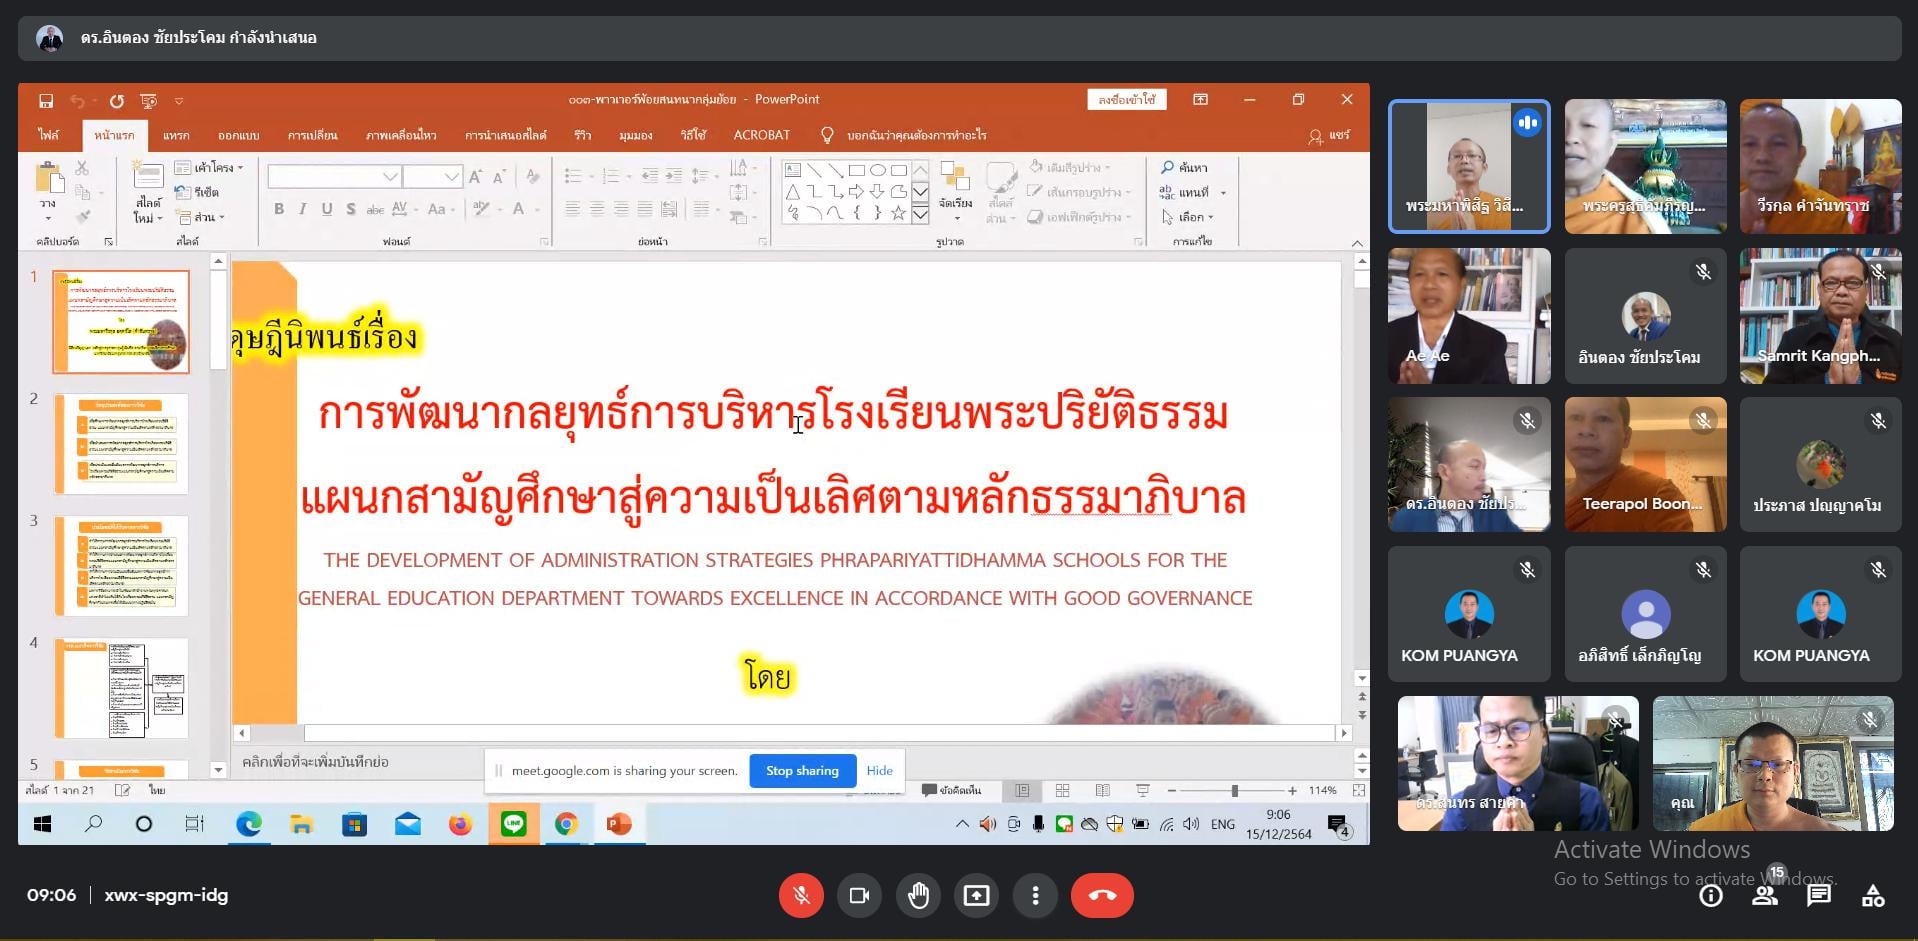Toggle Underline formatting
The width and height of the screenshot is (1918, 941).
click(x=326, y=209)
